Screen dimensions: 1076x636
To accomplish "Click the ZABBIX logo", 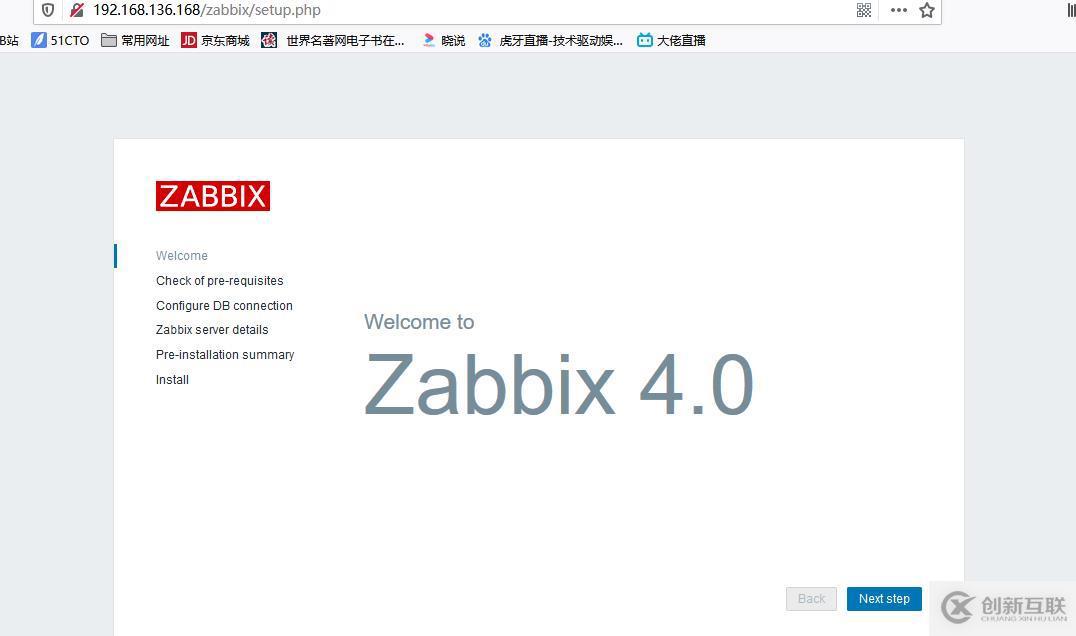I will coord(212,196).
